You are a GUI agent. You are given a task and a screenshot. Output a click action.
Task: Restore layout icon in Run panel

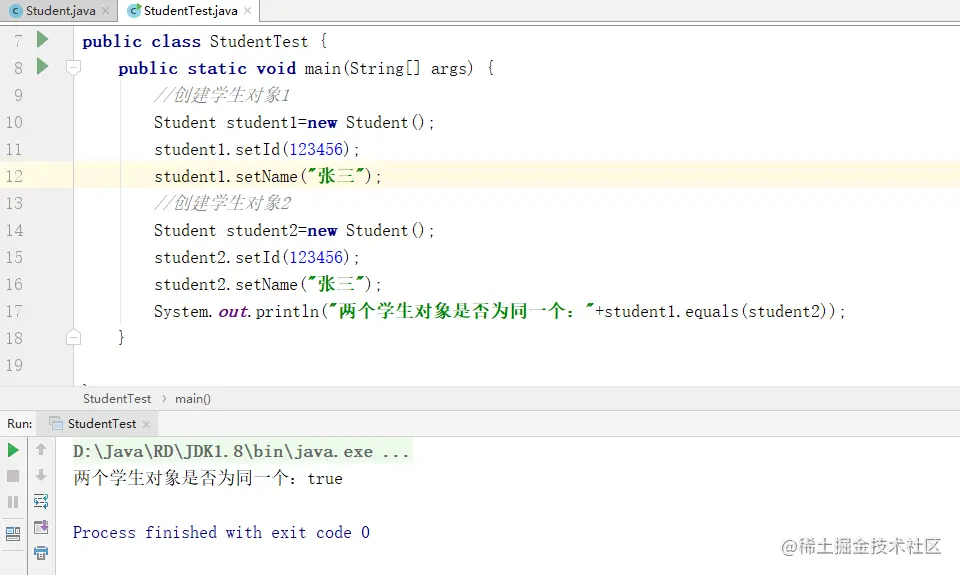pyautogui.click(x=13, y=534)
